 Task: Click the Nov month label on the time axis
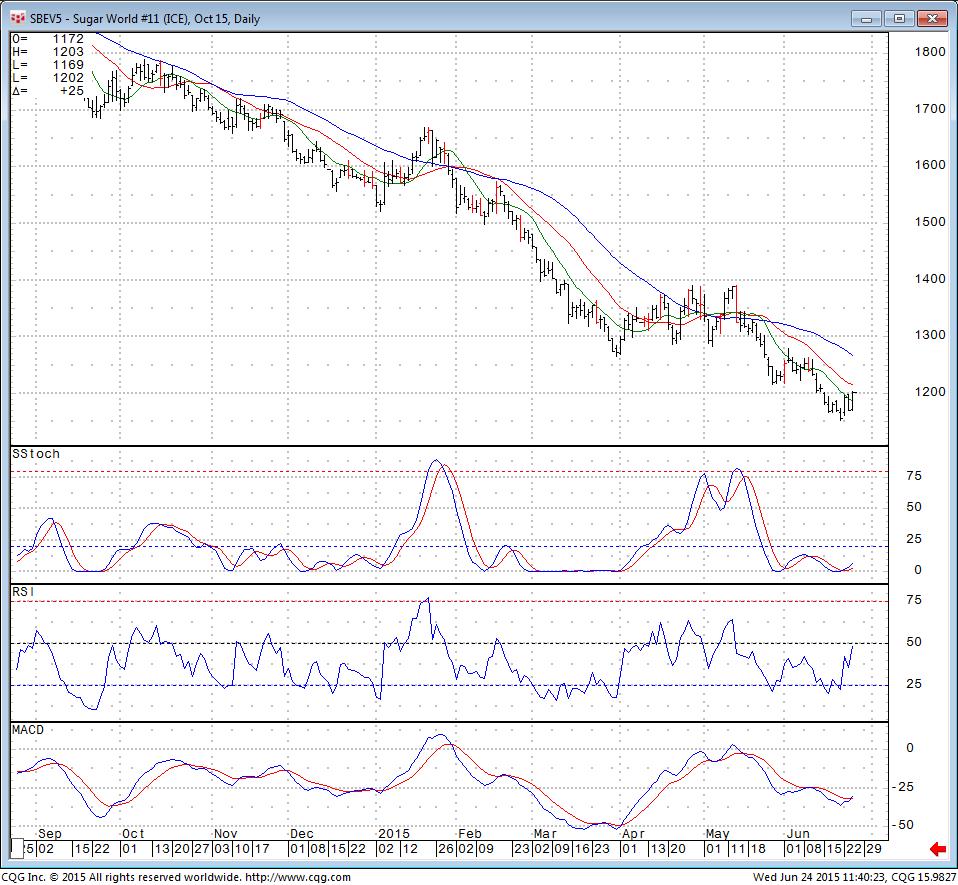225,834
